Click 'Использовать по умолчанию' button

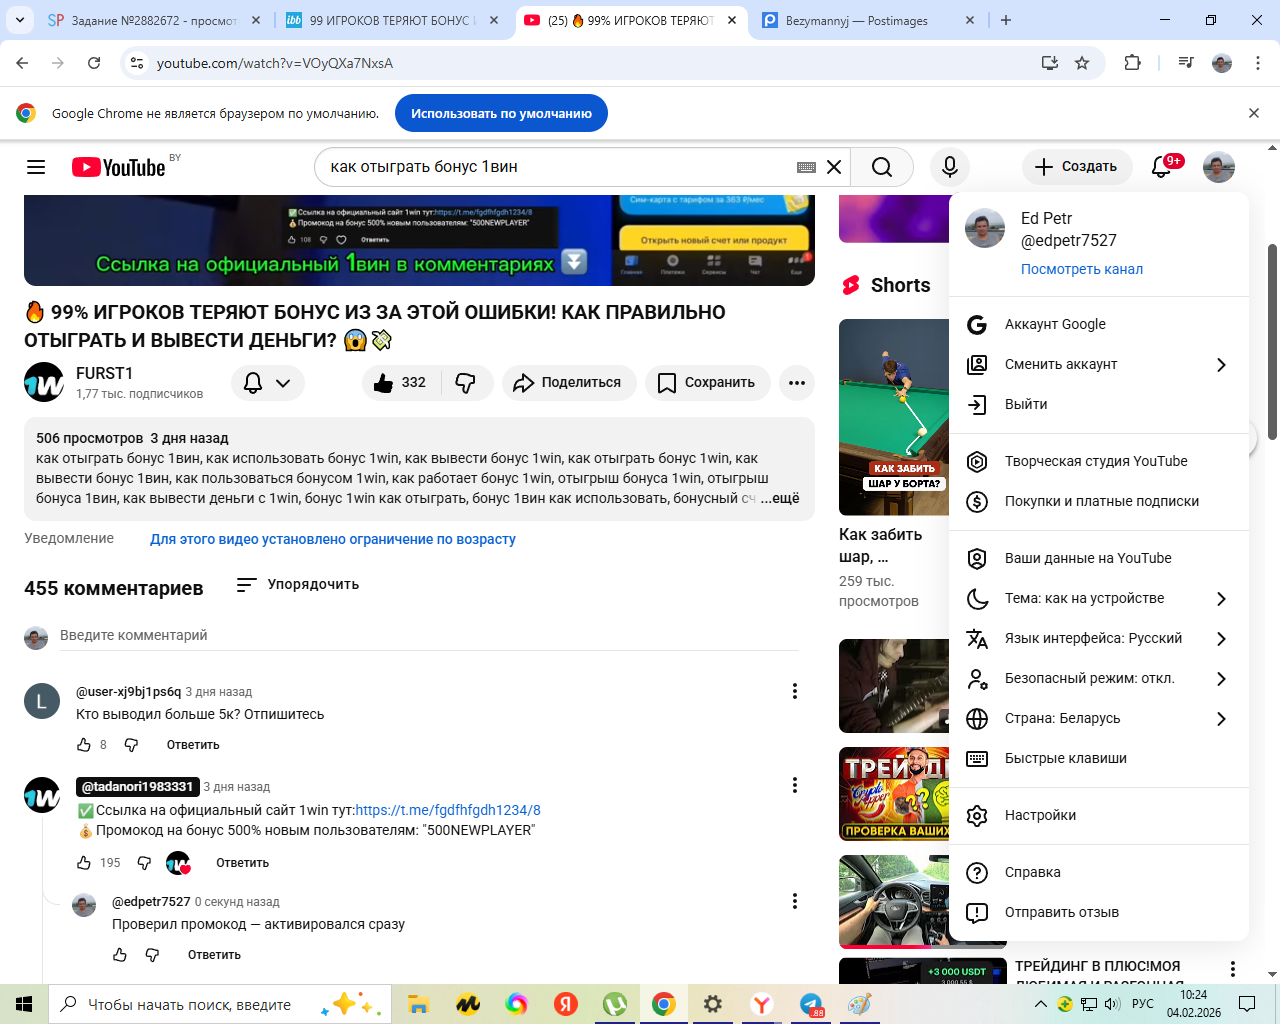tap(501, 113)
